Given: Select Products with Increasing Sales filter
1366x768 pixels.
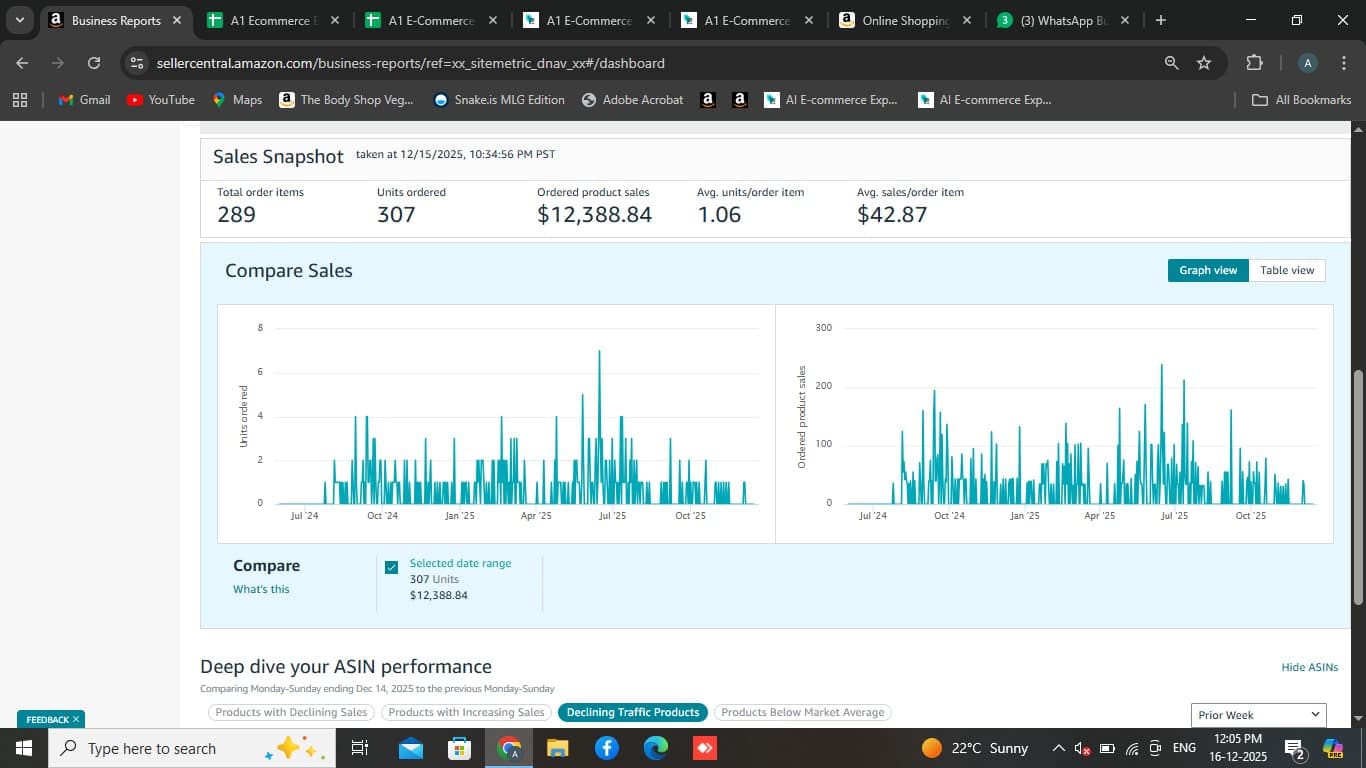Looking at the screenshot, I should pyautogui.click(x=466, y=712).
